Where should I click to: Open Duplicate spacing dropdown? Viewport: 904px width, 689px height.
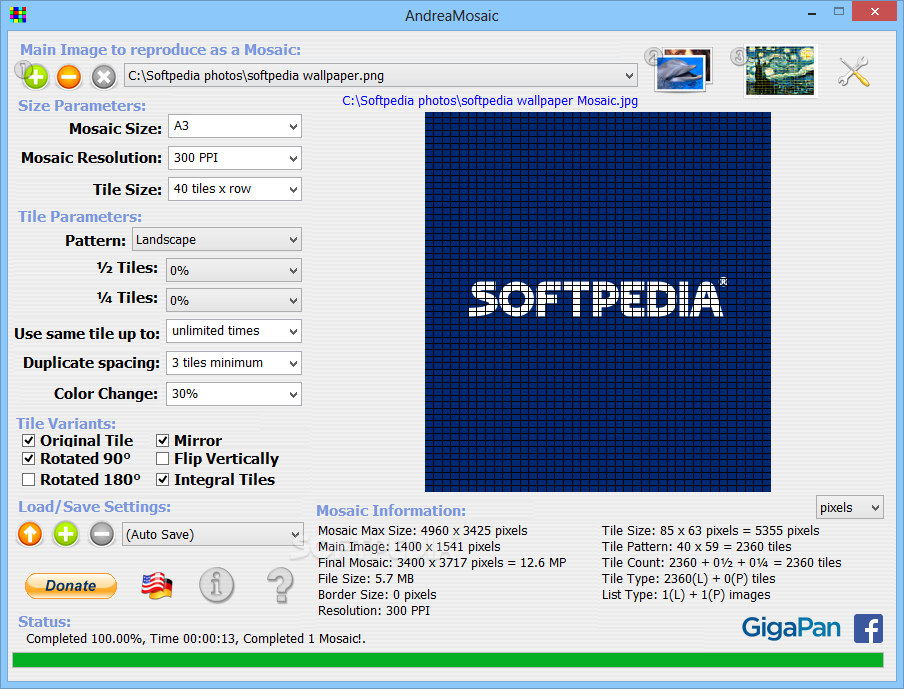click(x=233, y=363)
